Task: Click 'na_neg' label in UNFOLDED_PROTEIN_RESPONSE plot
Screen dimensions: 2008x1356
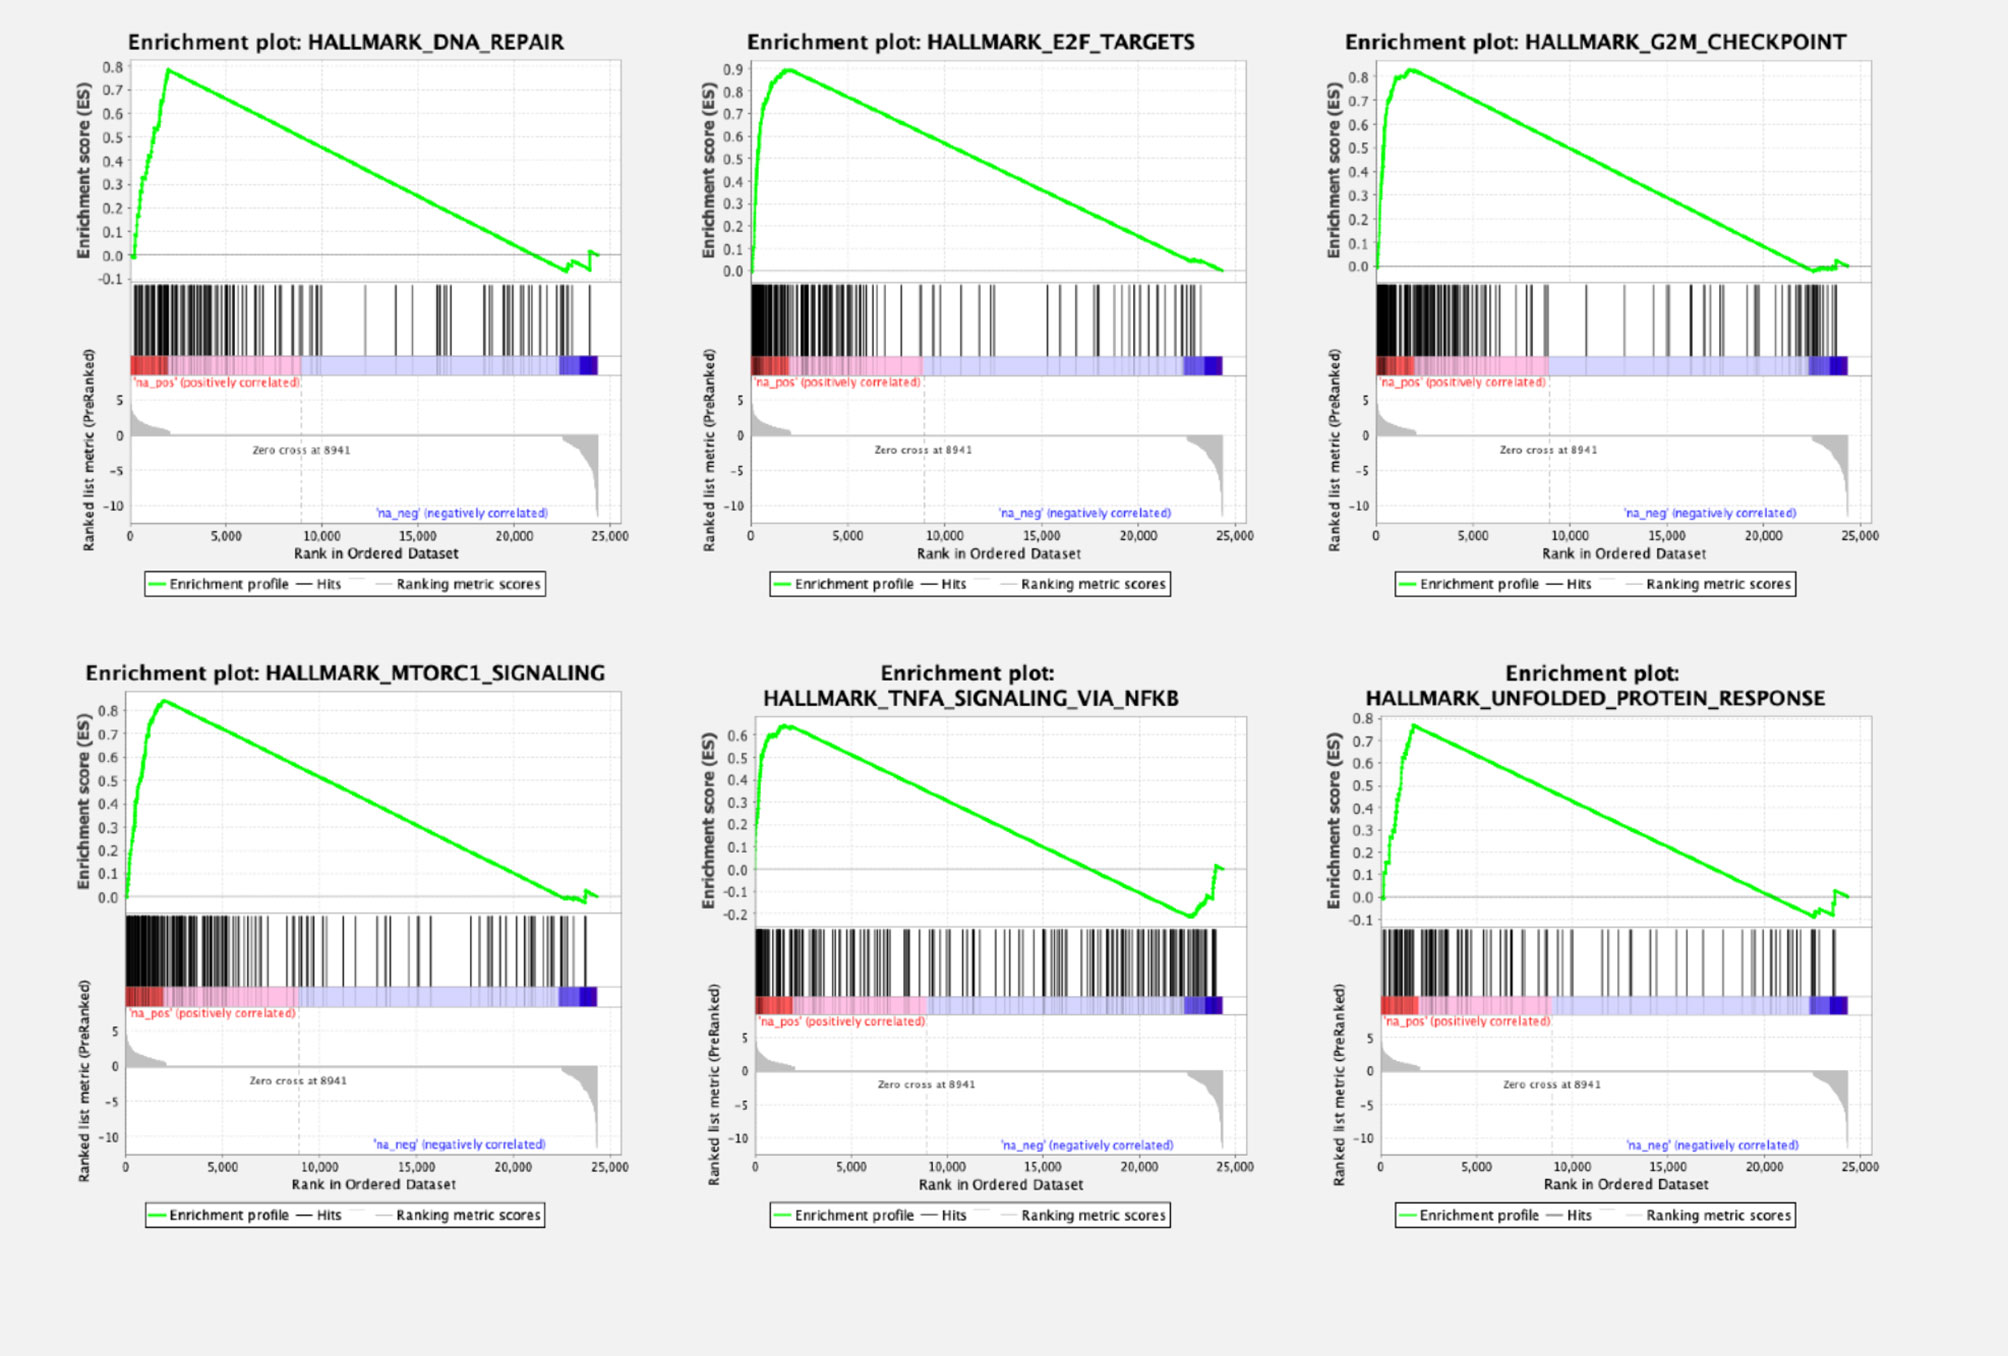Action: pyautogui.click(x=1712, y=1145)
